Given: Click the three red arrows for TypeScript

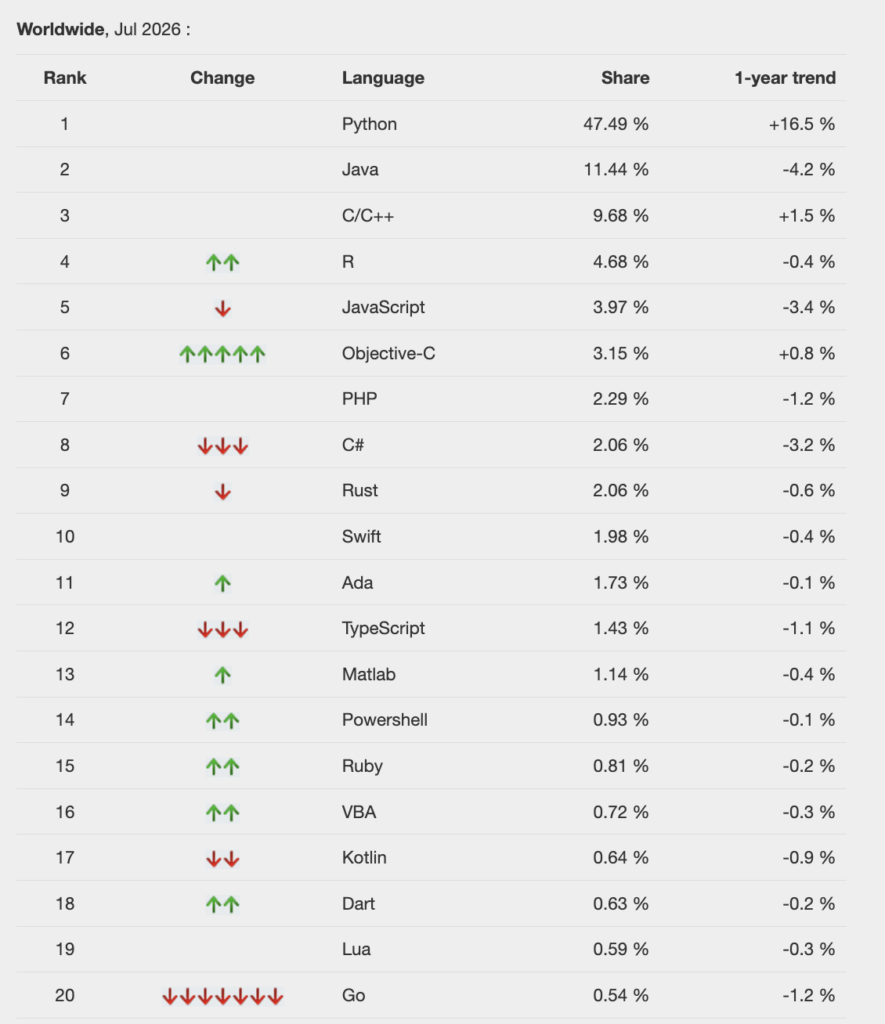Looking at the screenshot, I should (x=223, y=630).
